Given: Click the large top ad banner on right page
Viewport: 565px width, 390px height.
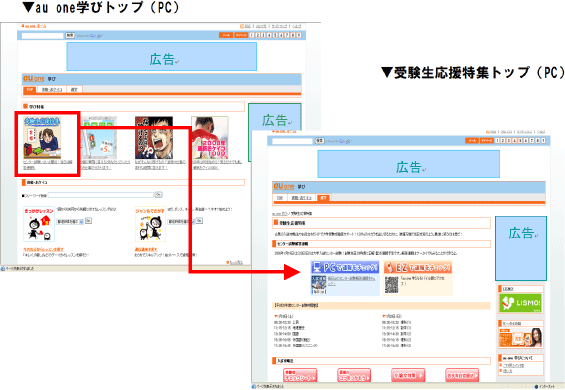Looking at the screenshot, I should (409, 164).
